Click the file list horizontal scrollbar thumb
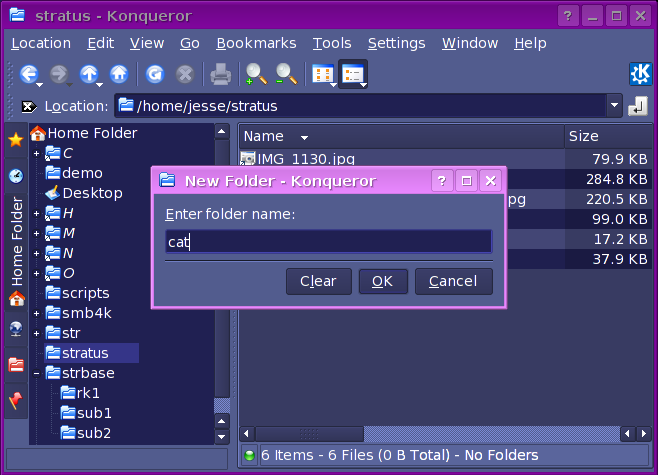This screenshot has width=658, height=475. point(309,434)
